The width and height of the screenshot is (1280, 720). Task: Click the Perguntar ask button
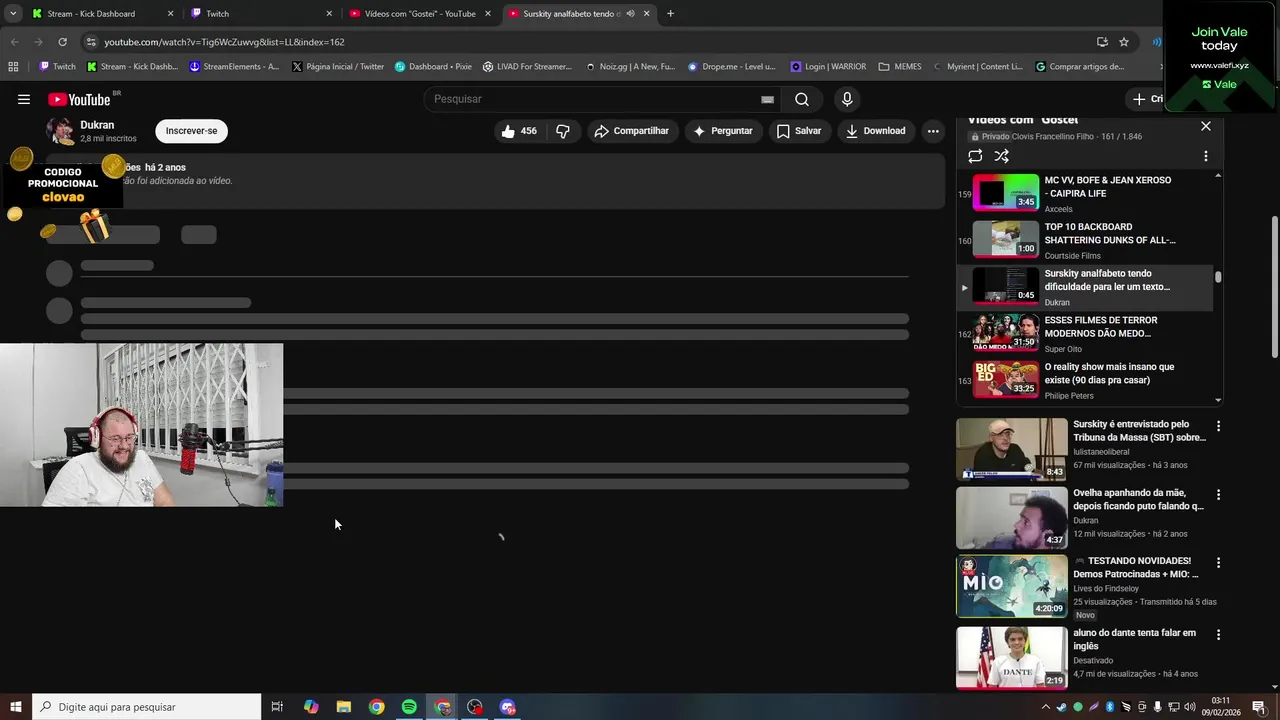pos(722,131)
